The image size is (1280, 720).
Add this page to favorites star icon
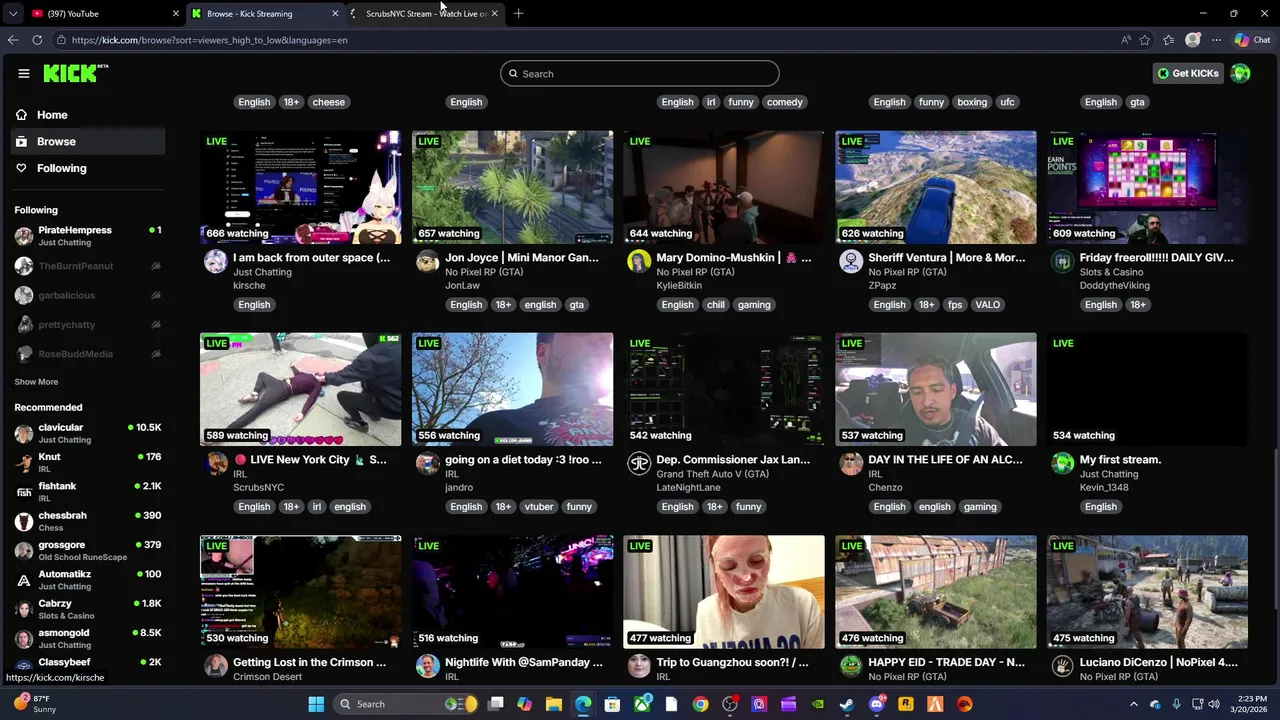pyautogui.click(x=1145, y=40)
